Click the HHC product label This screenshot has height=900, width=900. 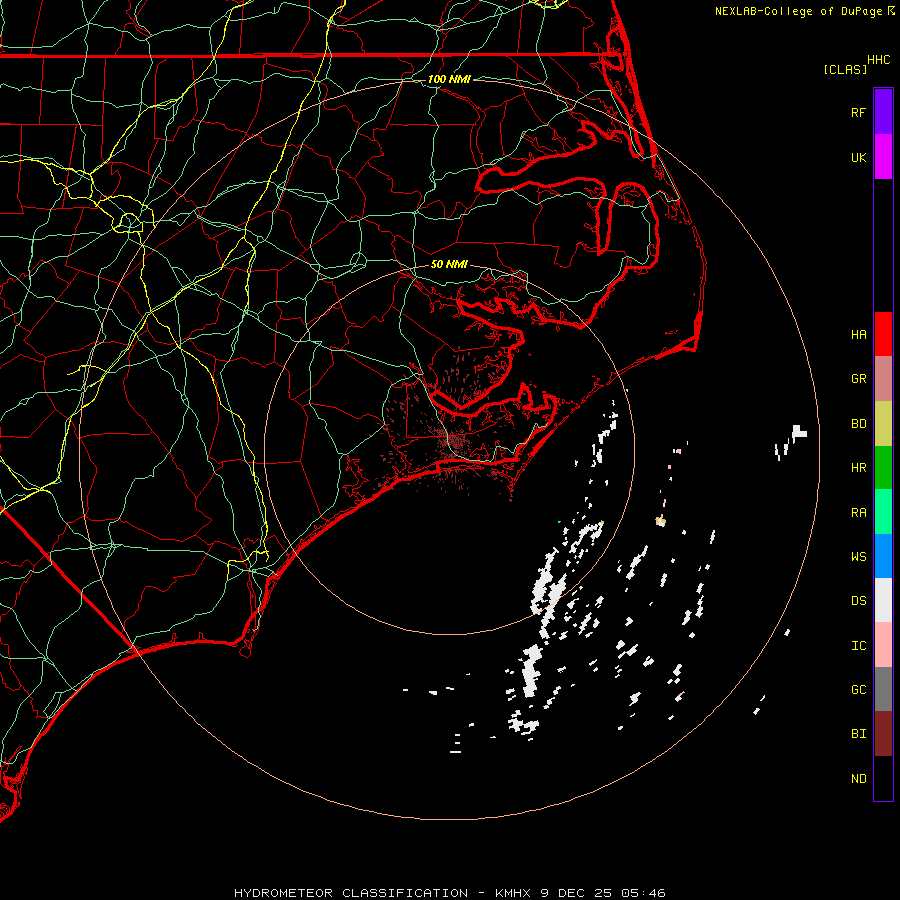[x=879, y=60]
